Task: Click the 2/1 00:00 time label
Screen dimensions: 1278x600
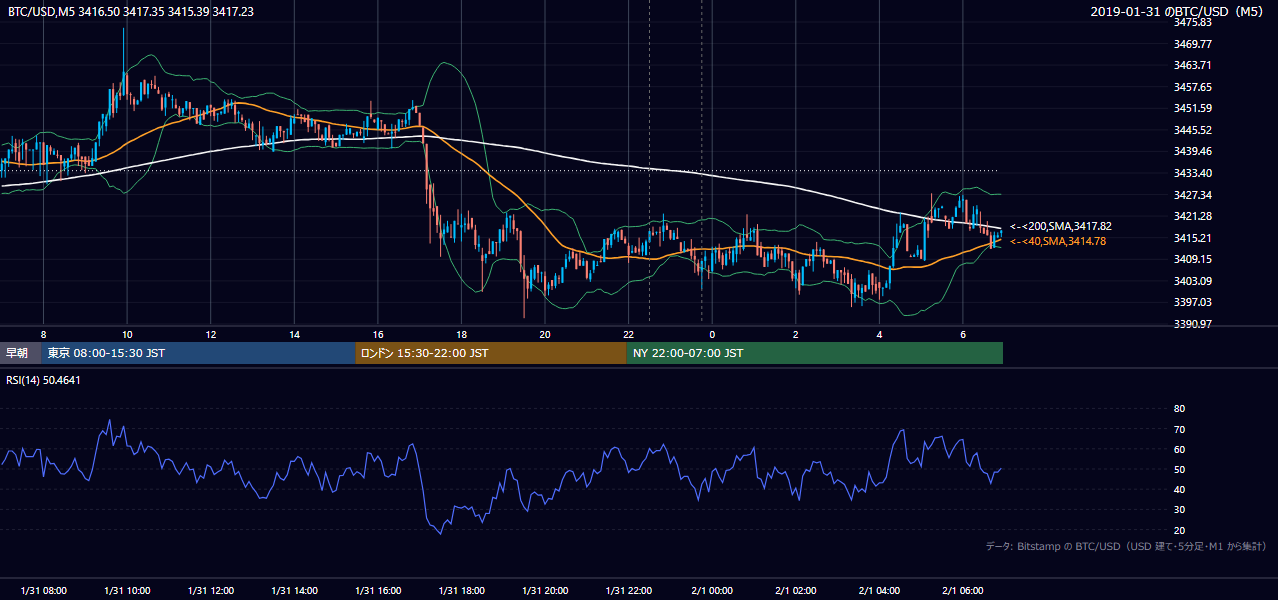Action: [x=712, y=590]
